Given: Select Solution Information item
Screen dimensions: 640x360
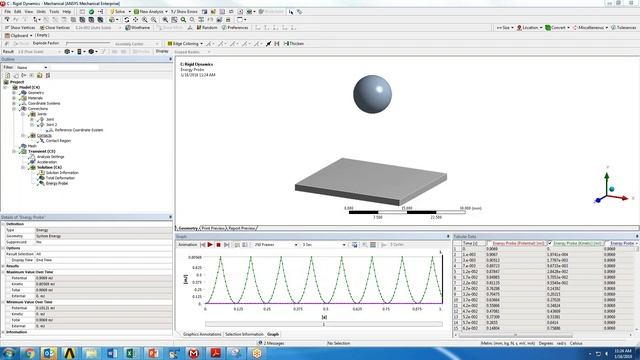Looking at the screenshot, I should 62,173.
